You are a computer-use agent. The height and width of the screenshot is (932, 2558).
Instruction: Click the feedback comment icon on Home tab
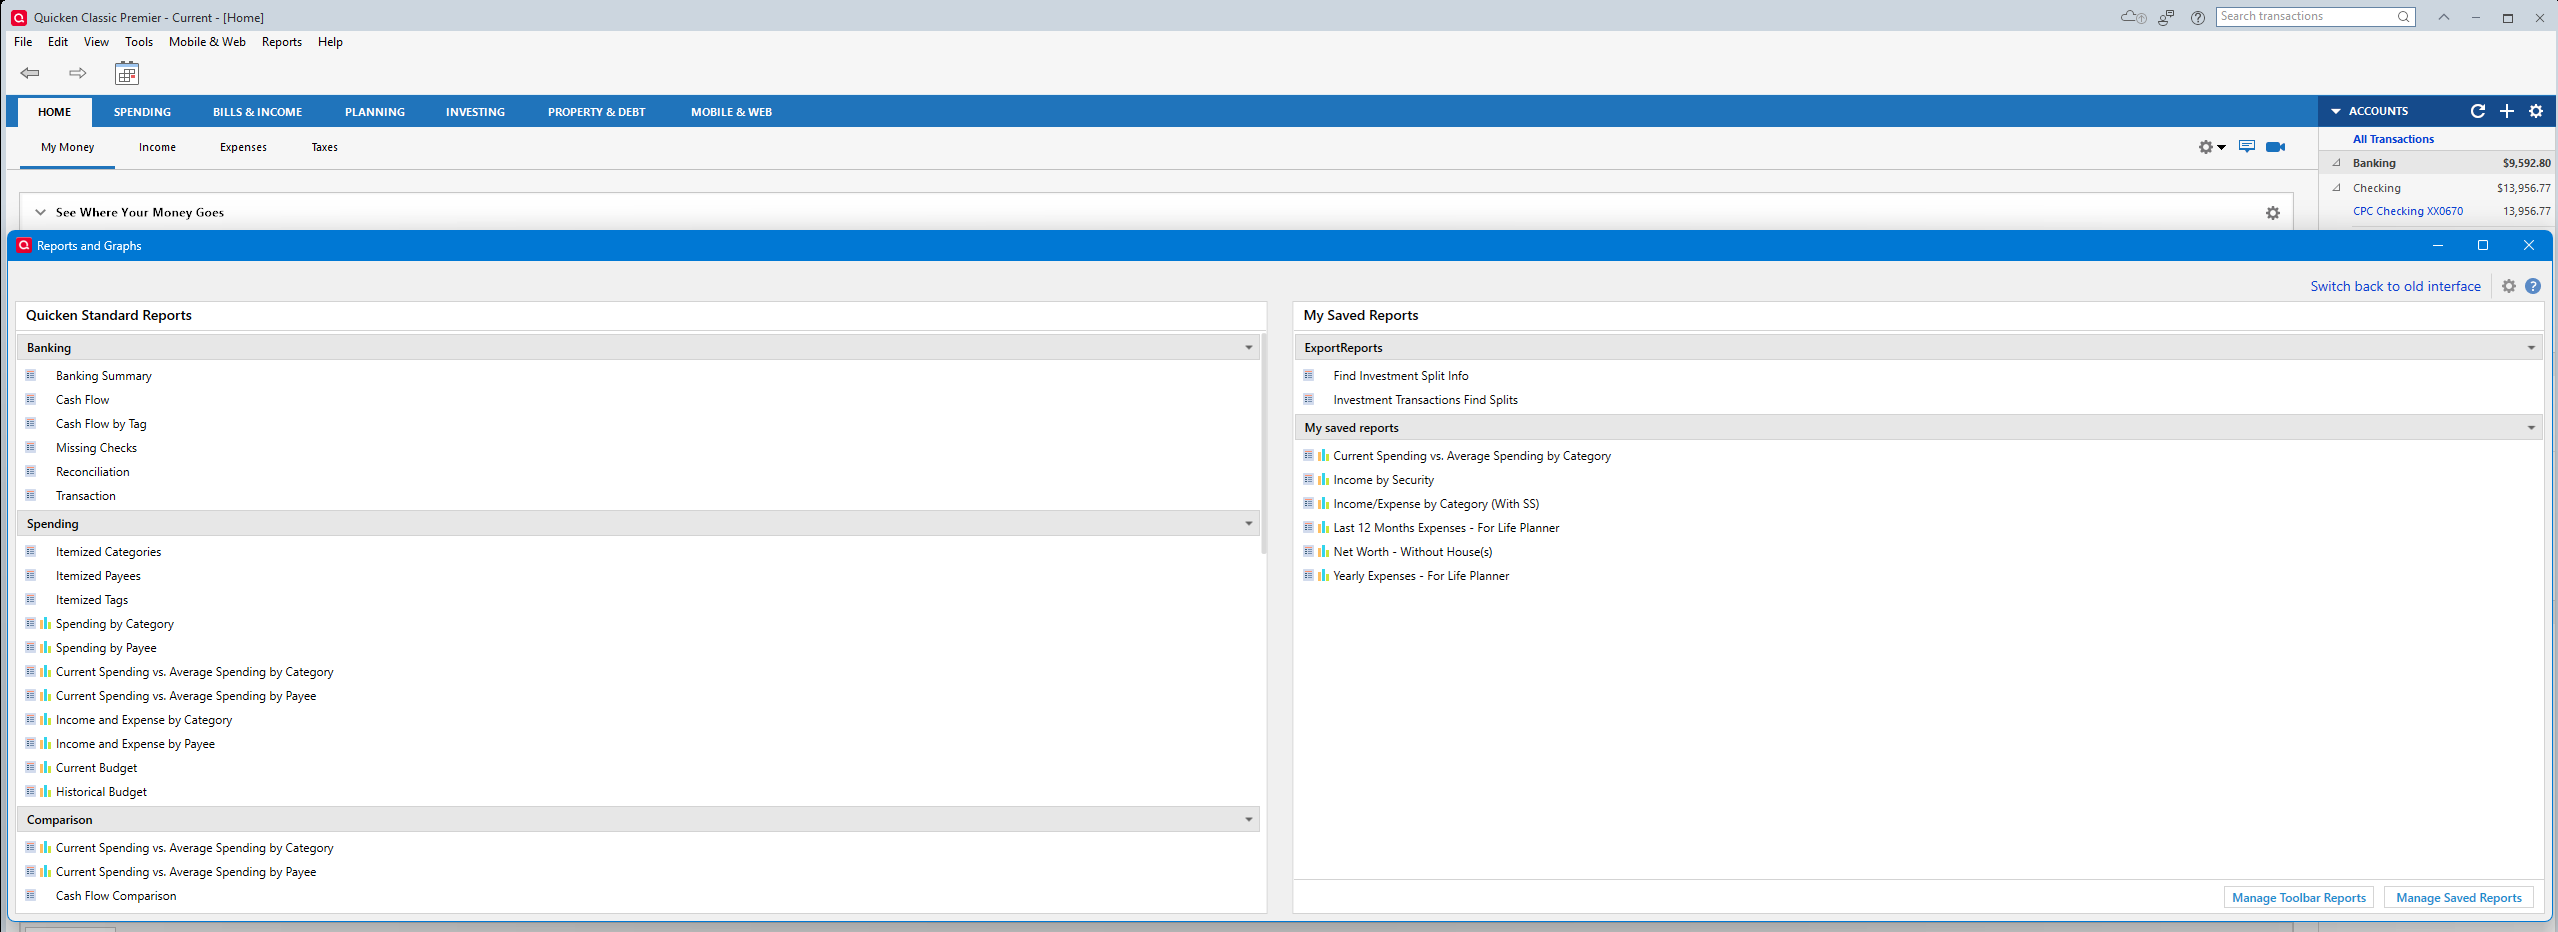2247,147
